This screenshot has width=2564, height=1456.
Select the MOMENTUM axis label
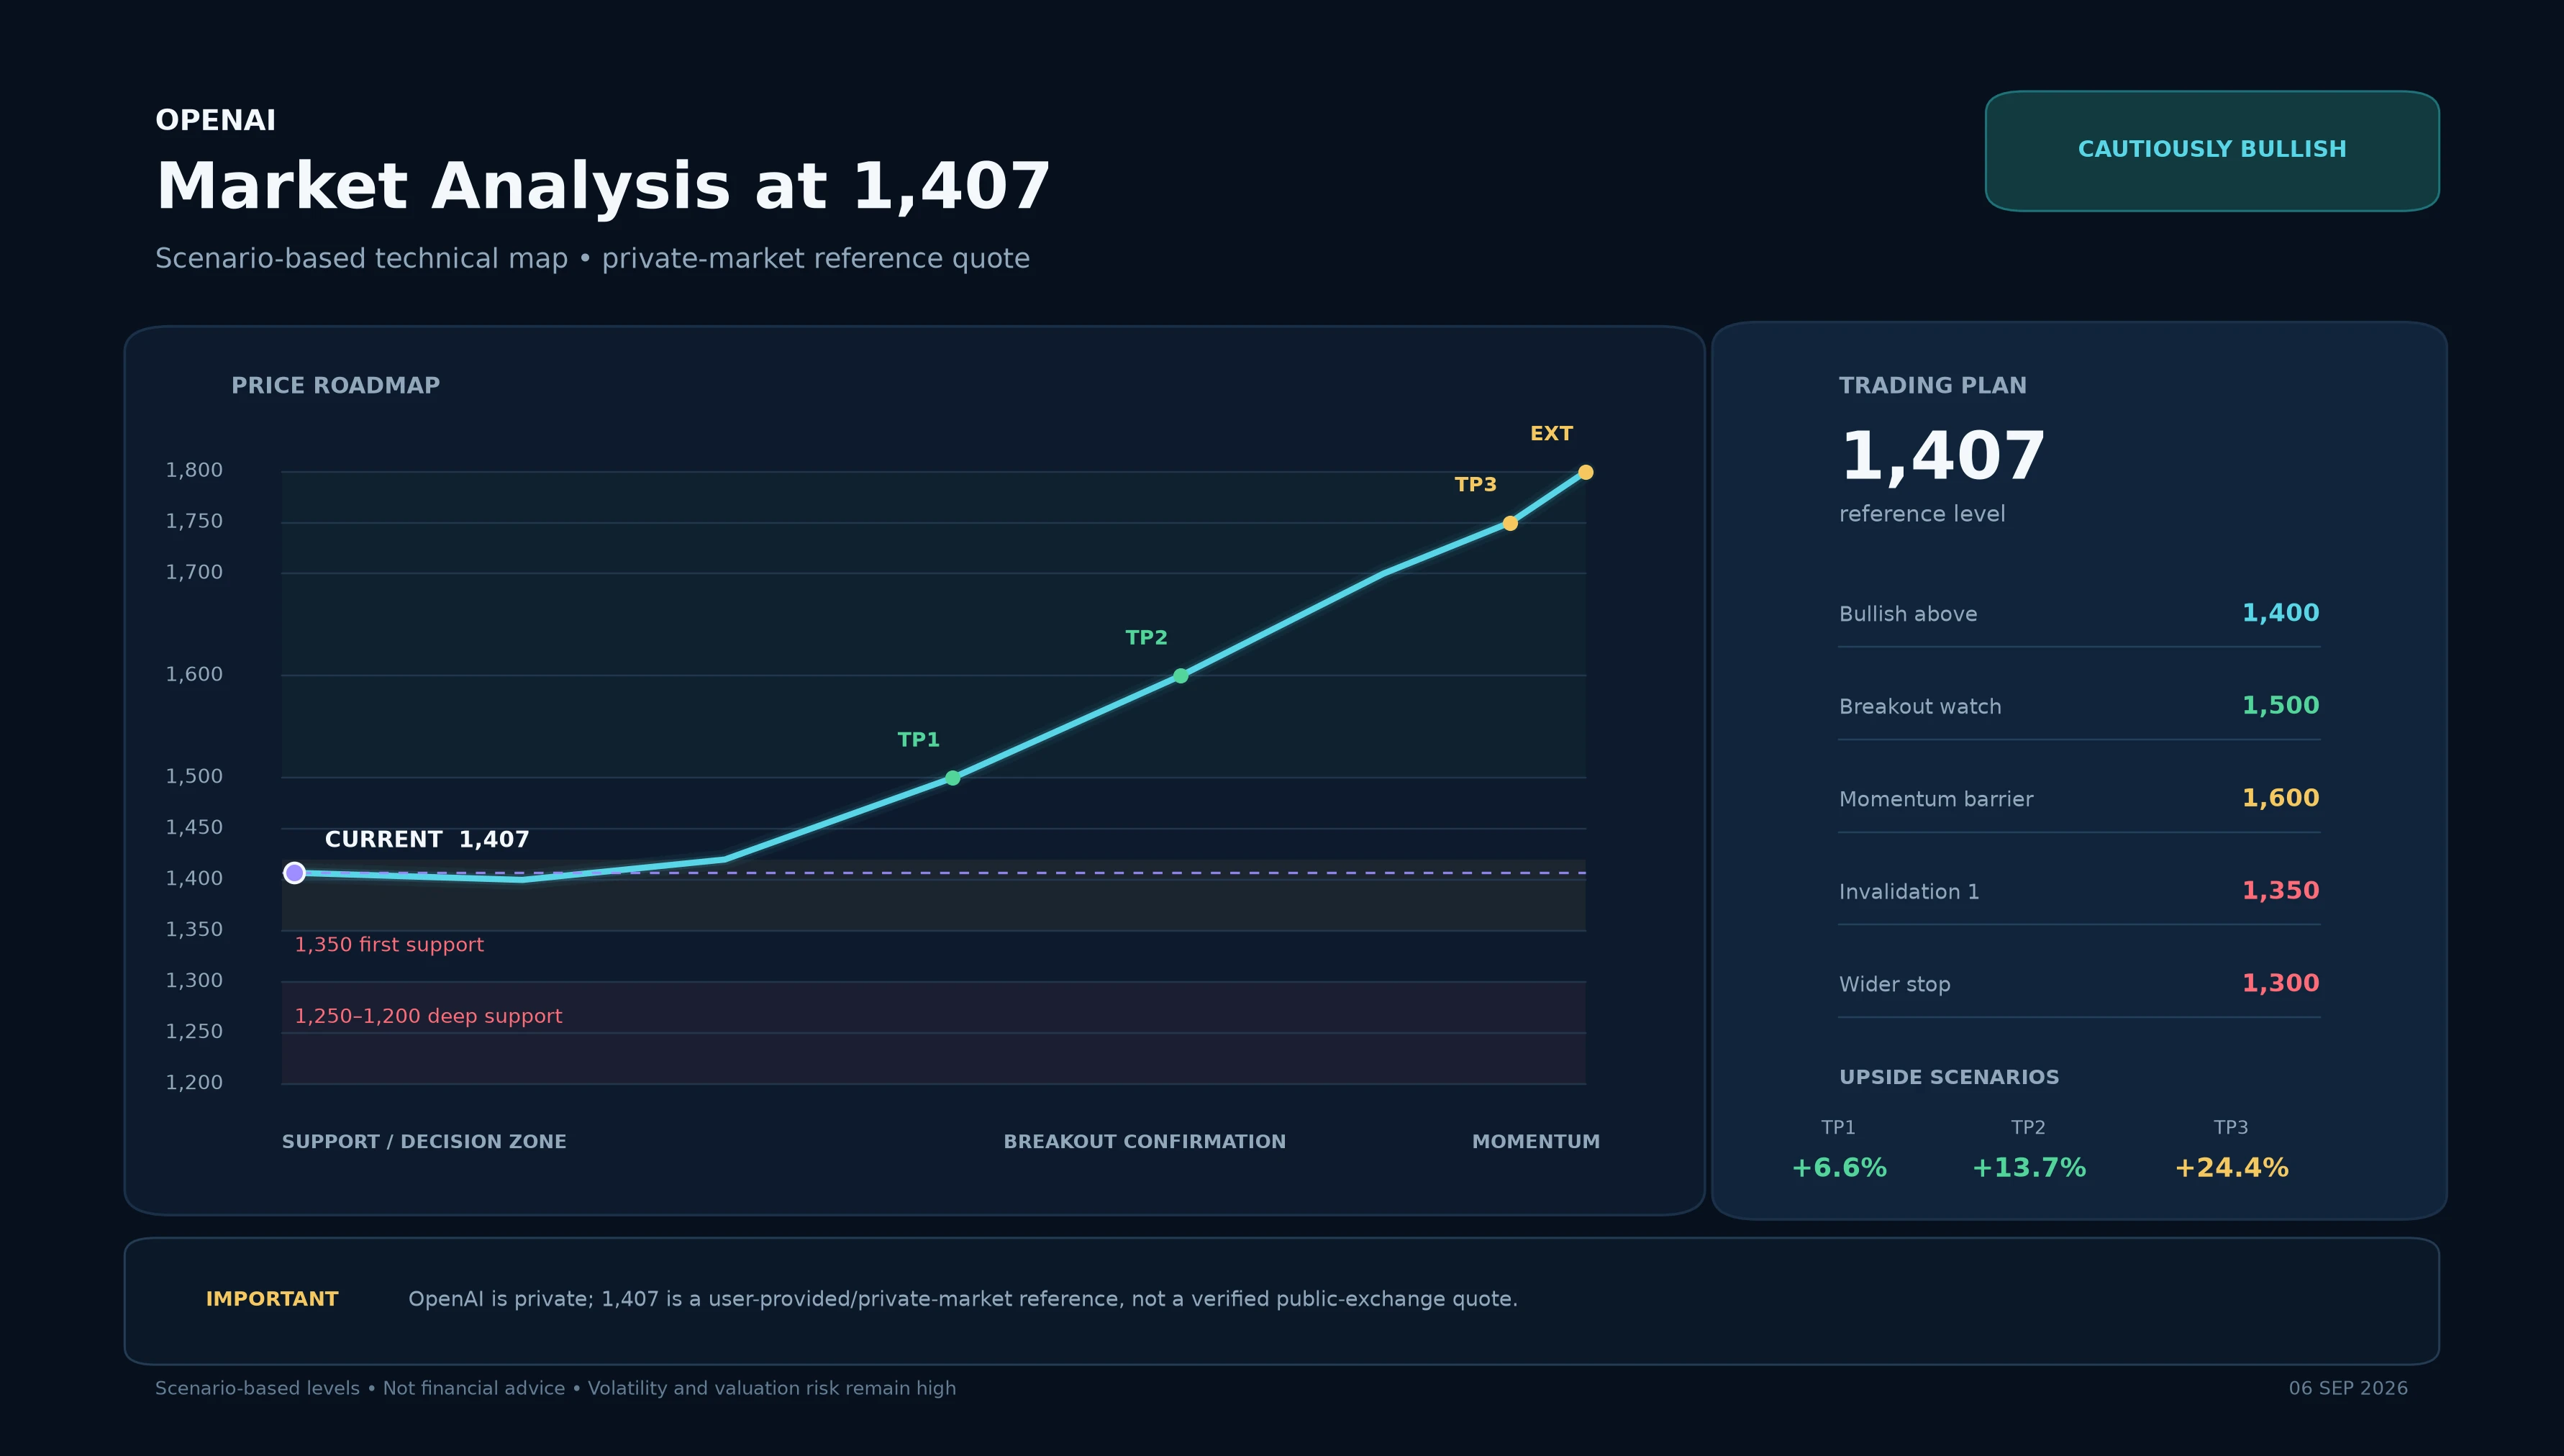[1536, 1142]
